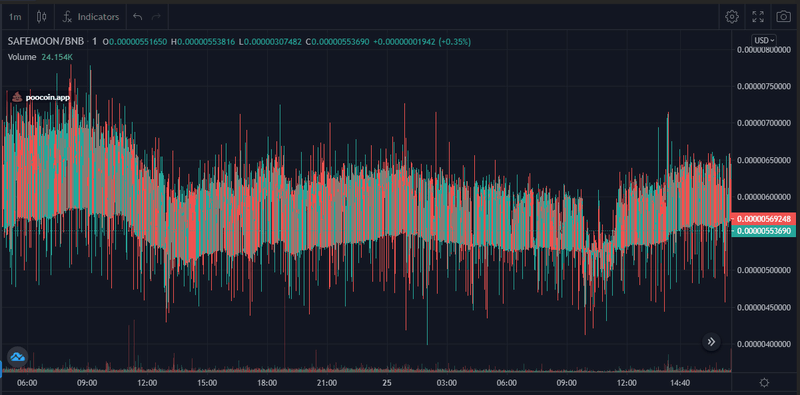Viewport: 800px width, 395px height.
Task: Click the green 0.00000553690 price label
Action: [x=763, y=231]
